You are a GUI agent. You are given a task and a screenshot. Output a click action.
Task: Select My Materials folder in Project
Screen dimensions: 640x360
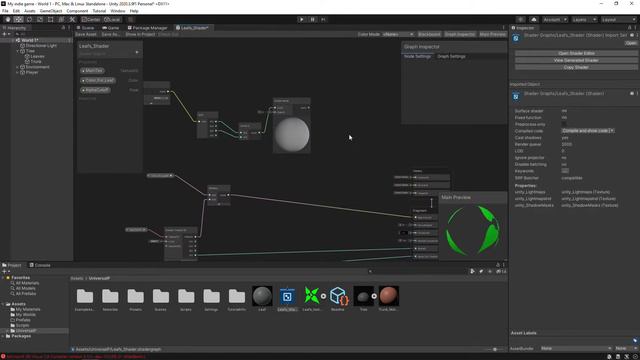coord(28,309)
